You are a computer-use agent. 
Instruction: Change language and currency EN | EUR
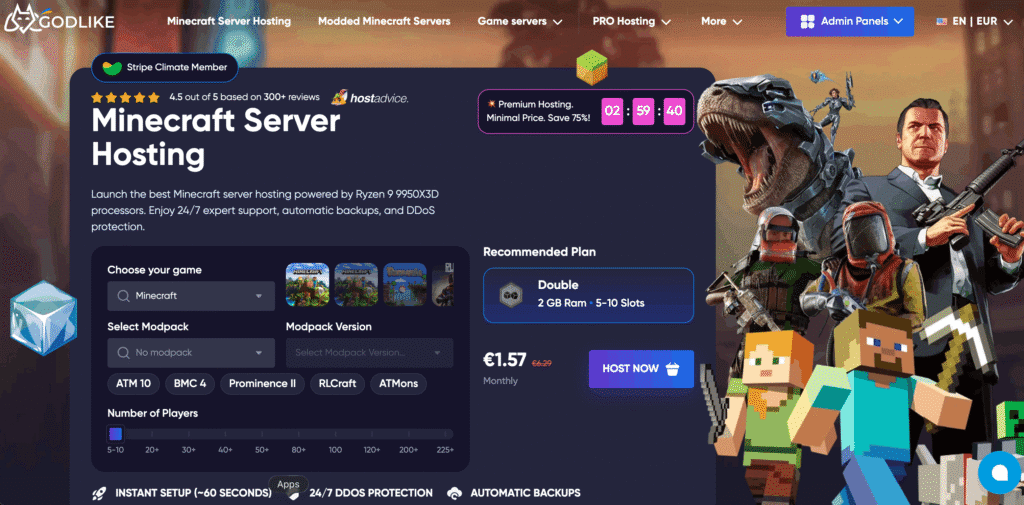(974, 21)
